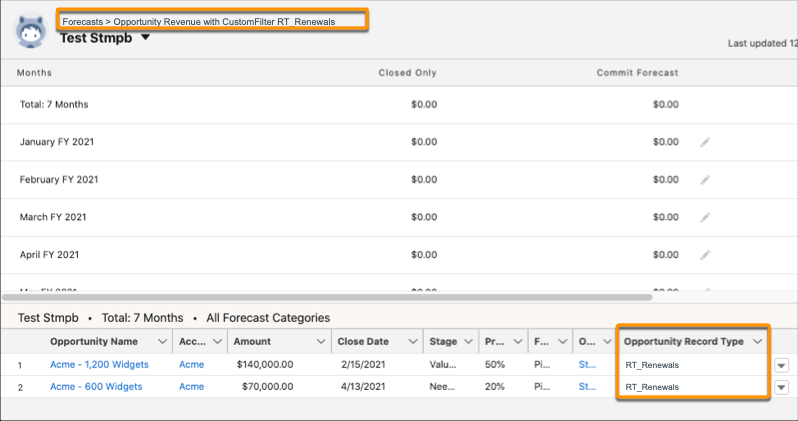
Task: Adjust March FY 2021 forecast via pencil
Action: (705, 217)
